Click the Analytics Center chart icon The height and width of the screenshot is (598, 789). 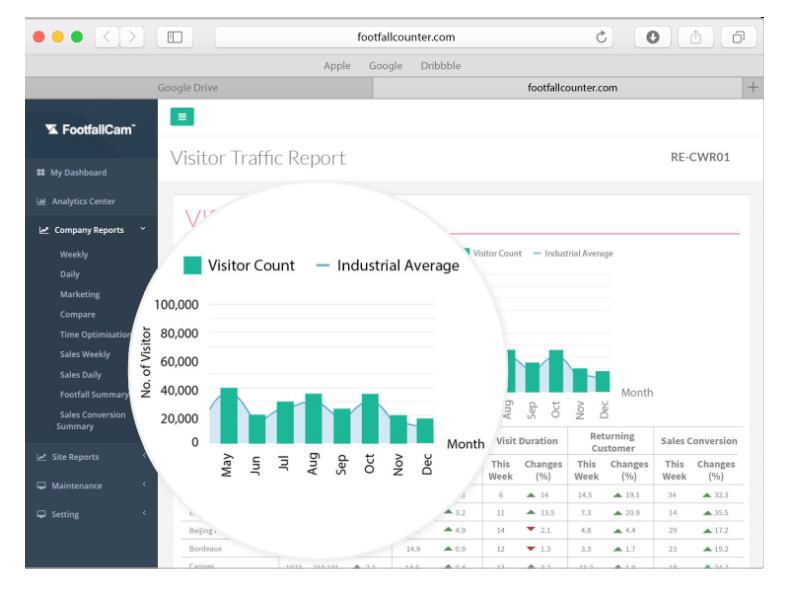[x=41, y=202]
